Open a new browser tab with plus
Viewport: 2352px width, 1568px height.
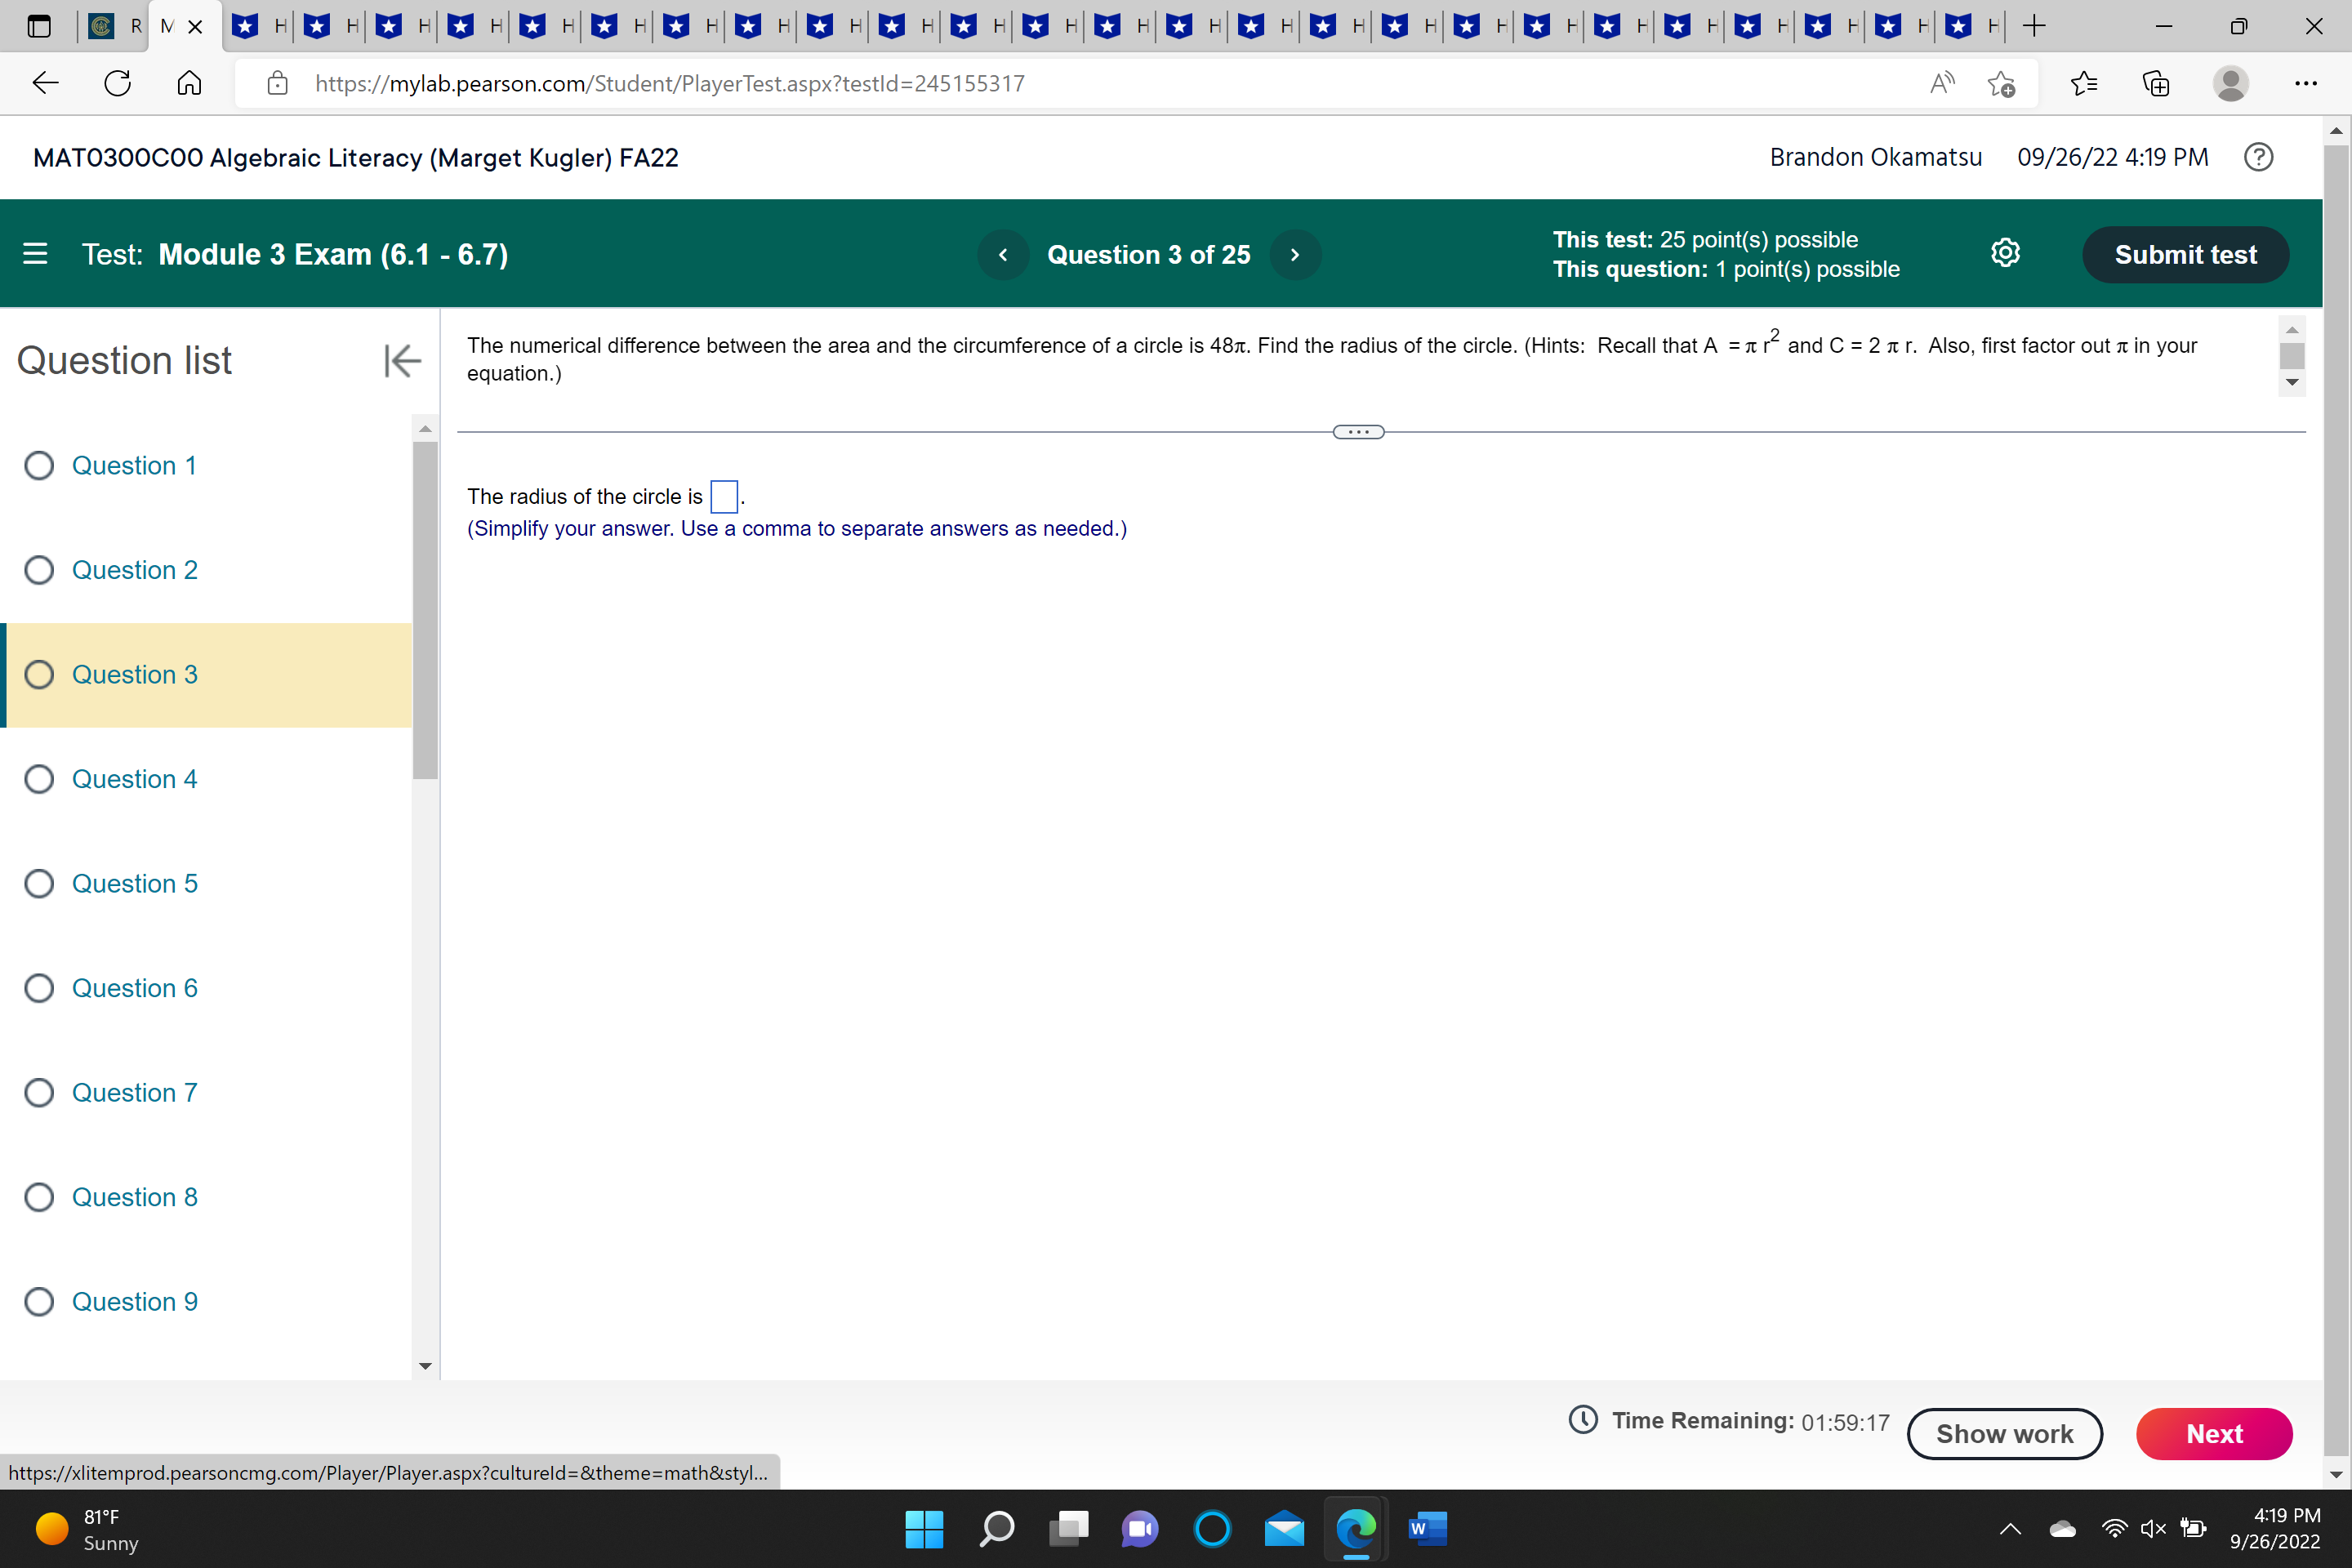(2033, 27)
